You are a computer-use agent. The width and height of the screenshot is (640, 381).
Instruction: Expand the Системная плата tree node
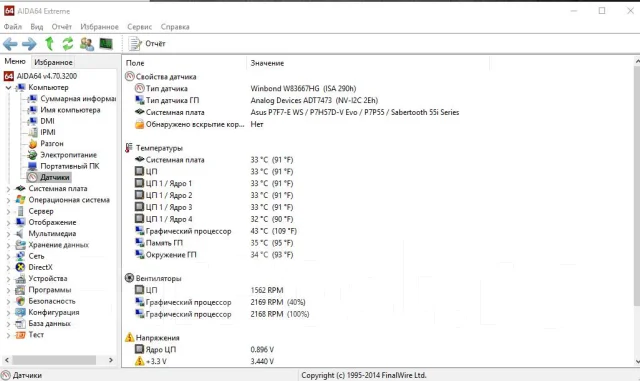coord(8,189)
